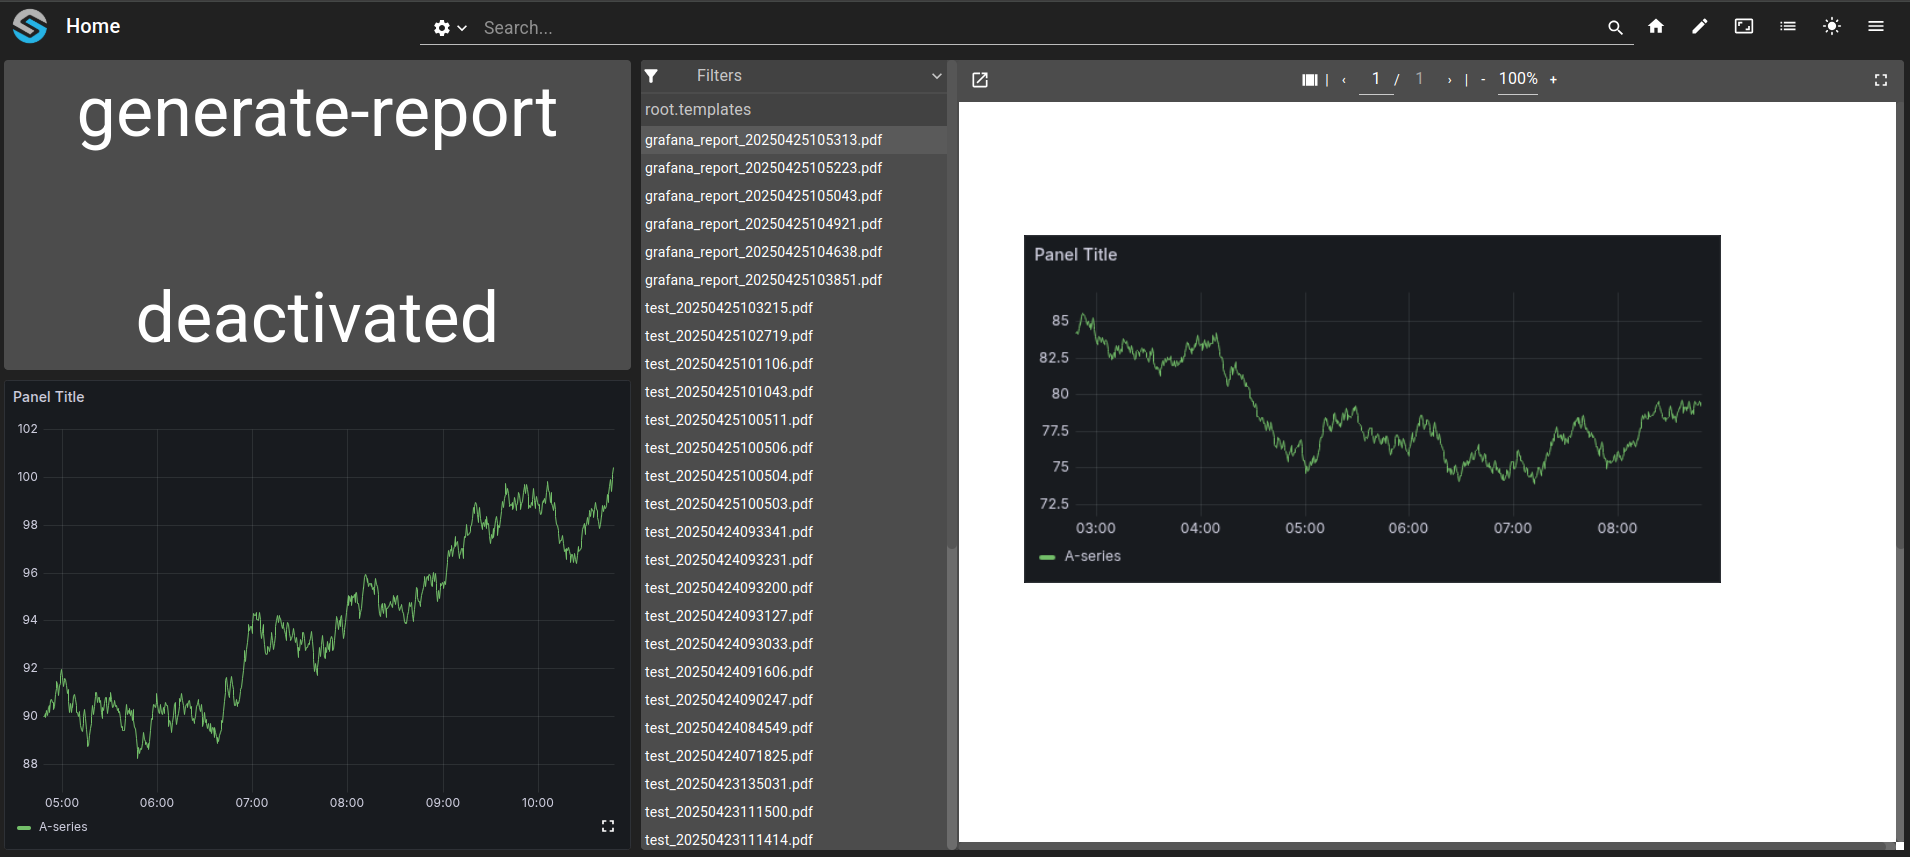Select test_20250424093231.pdf
The width and height of the screenshot is (1910, 857).
pos(794,560)
